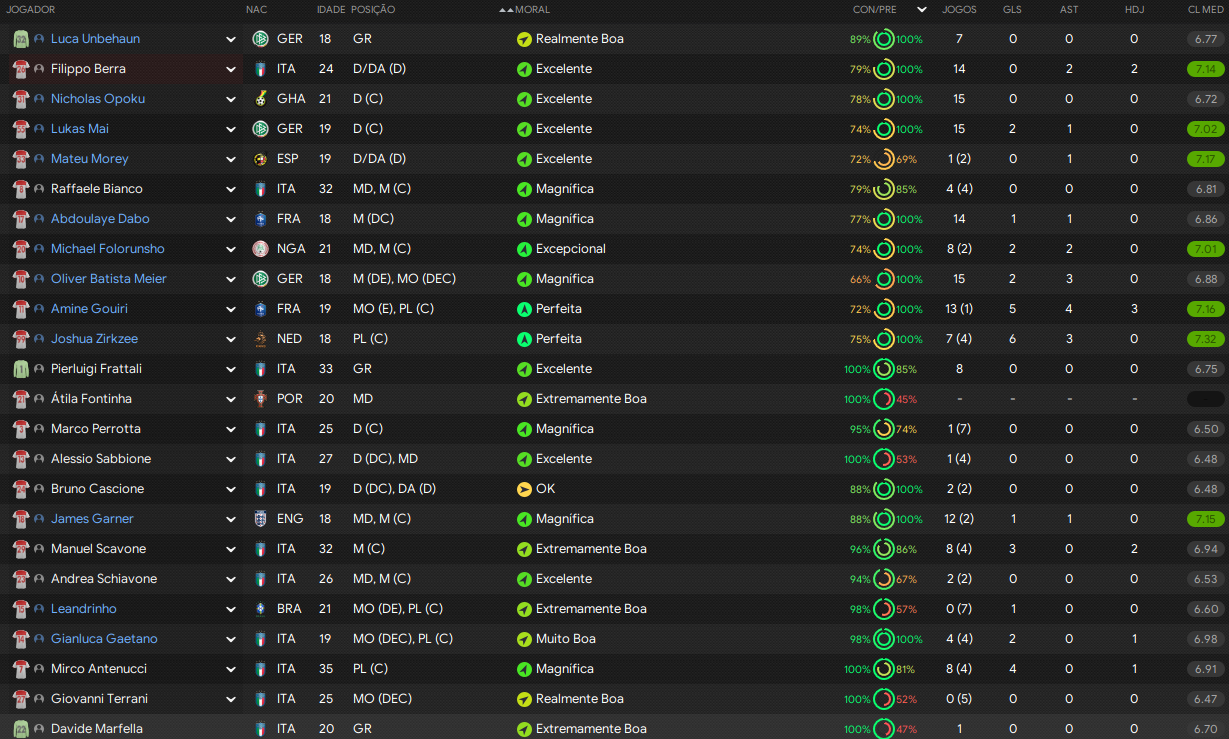This screenshot has height=739, width=1229.
Task: Click Pierluigi Frattali's goalkeeper shirt icon
Action: point(21,369)
